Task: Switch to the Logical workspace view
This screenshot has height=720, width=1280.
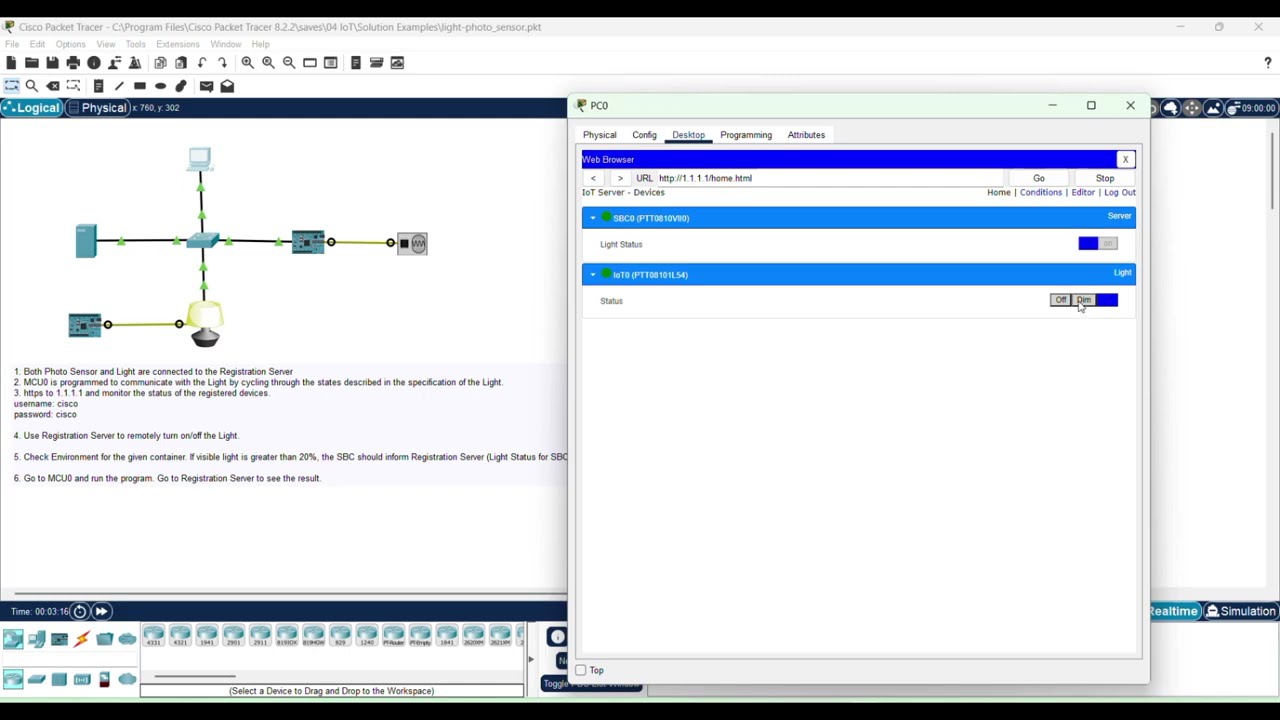Action: pos(32,108)
